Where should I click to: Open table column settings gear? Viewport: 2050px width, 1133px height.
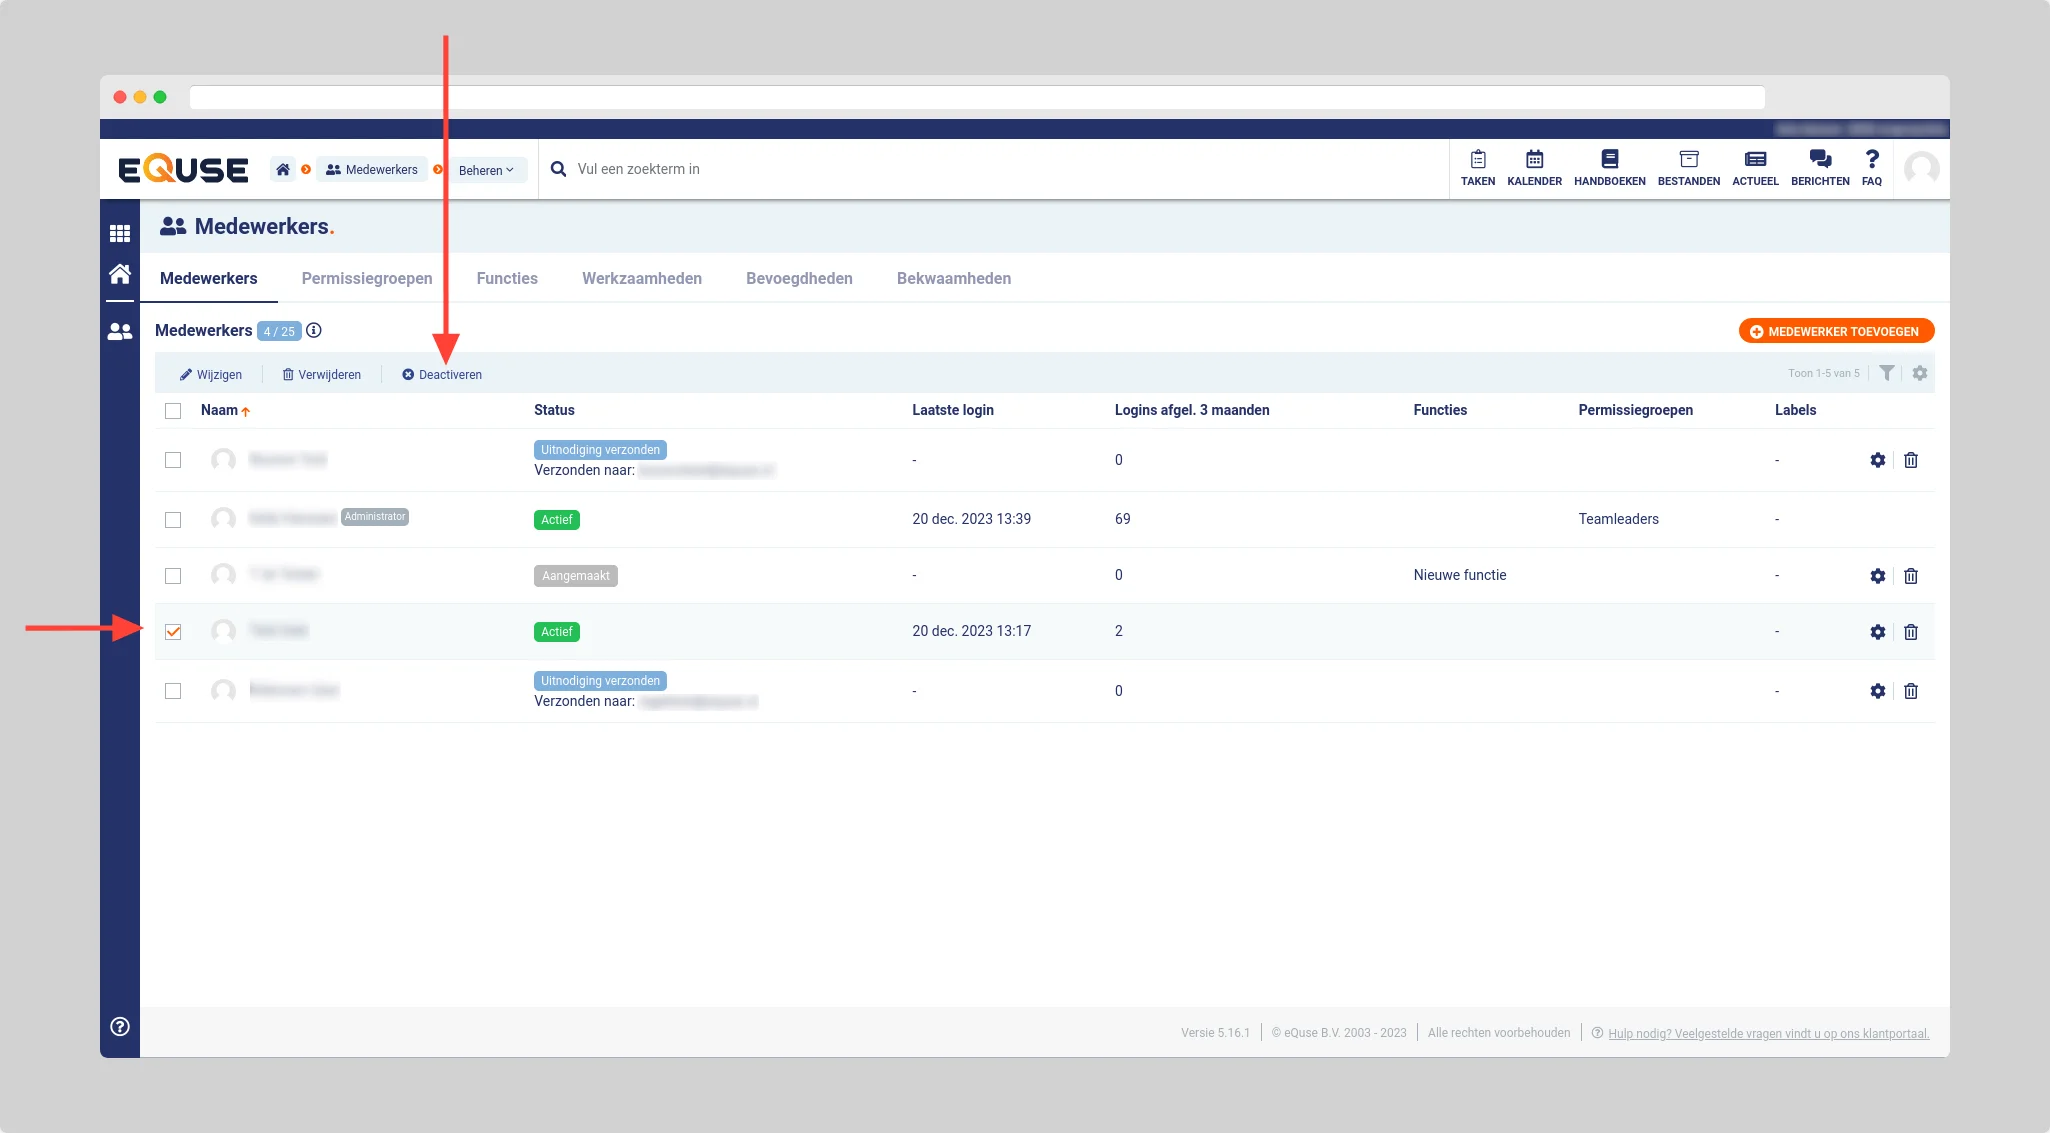point(1919,373)
